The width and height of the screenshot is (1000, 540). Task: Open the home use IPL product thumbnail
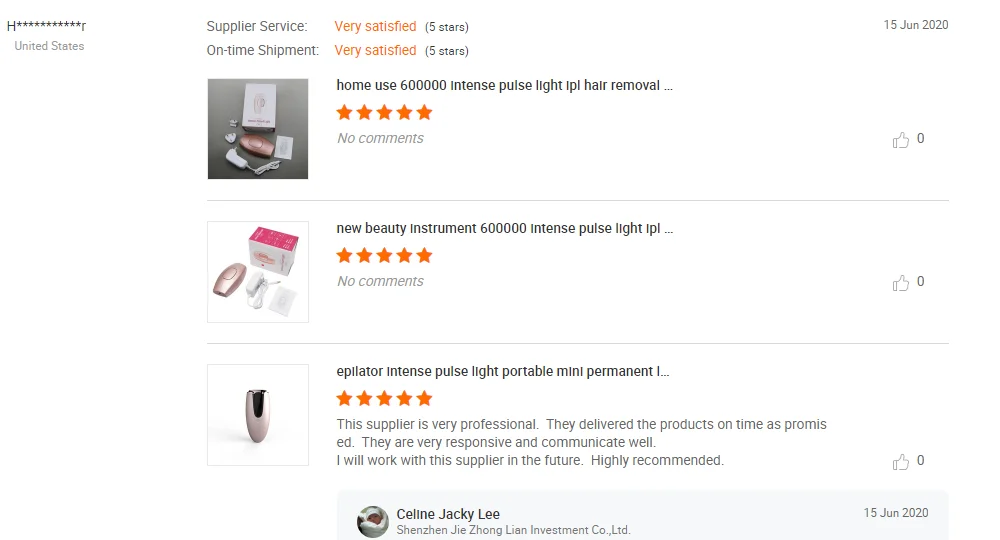tap(258, 129)
